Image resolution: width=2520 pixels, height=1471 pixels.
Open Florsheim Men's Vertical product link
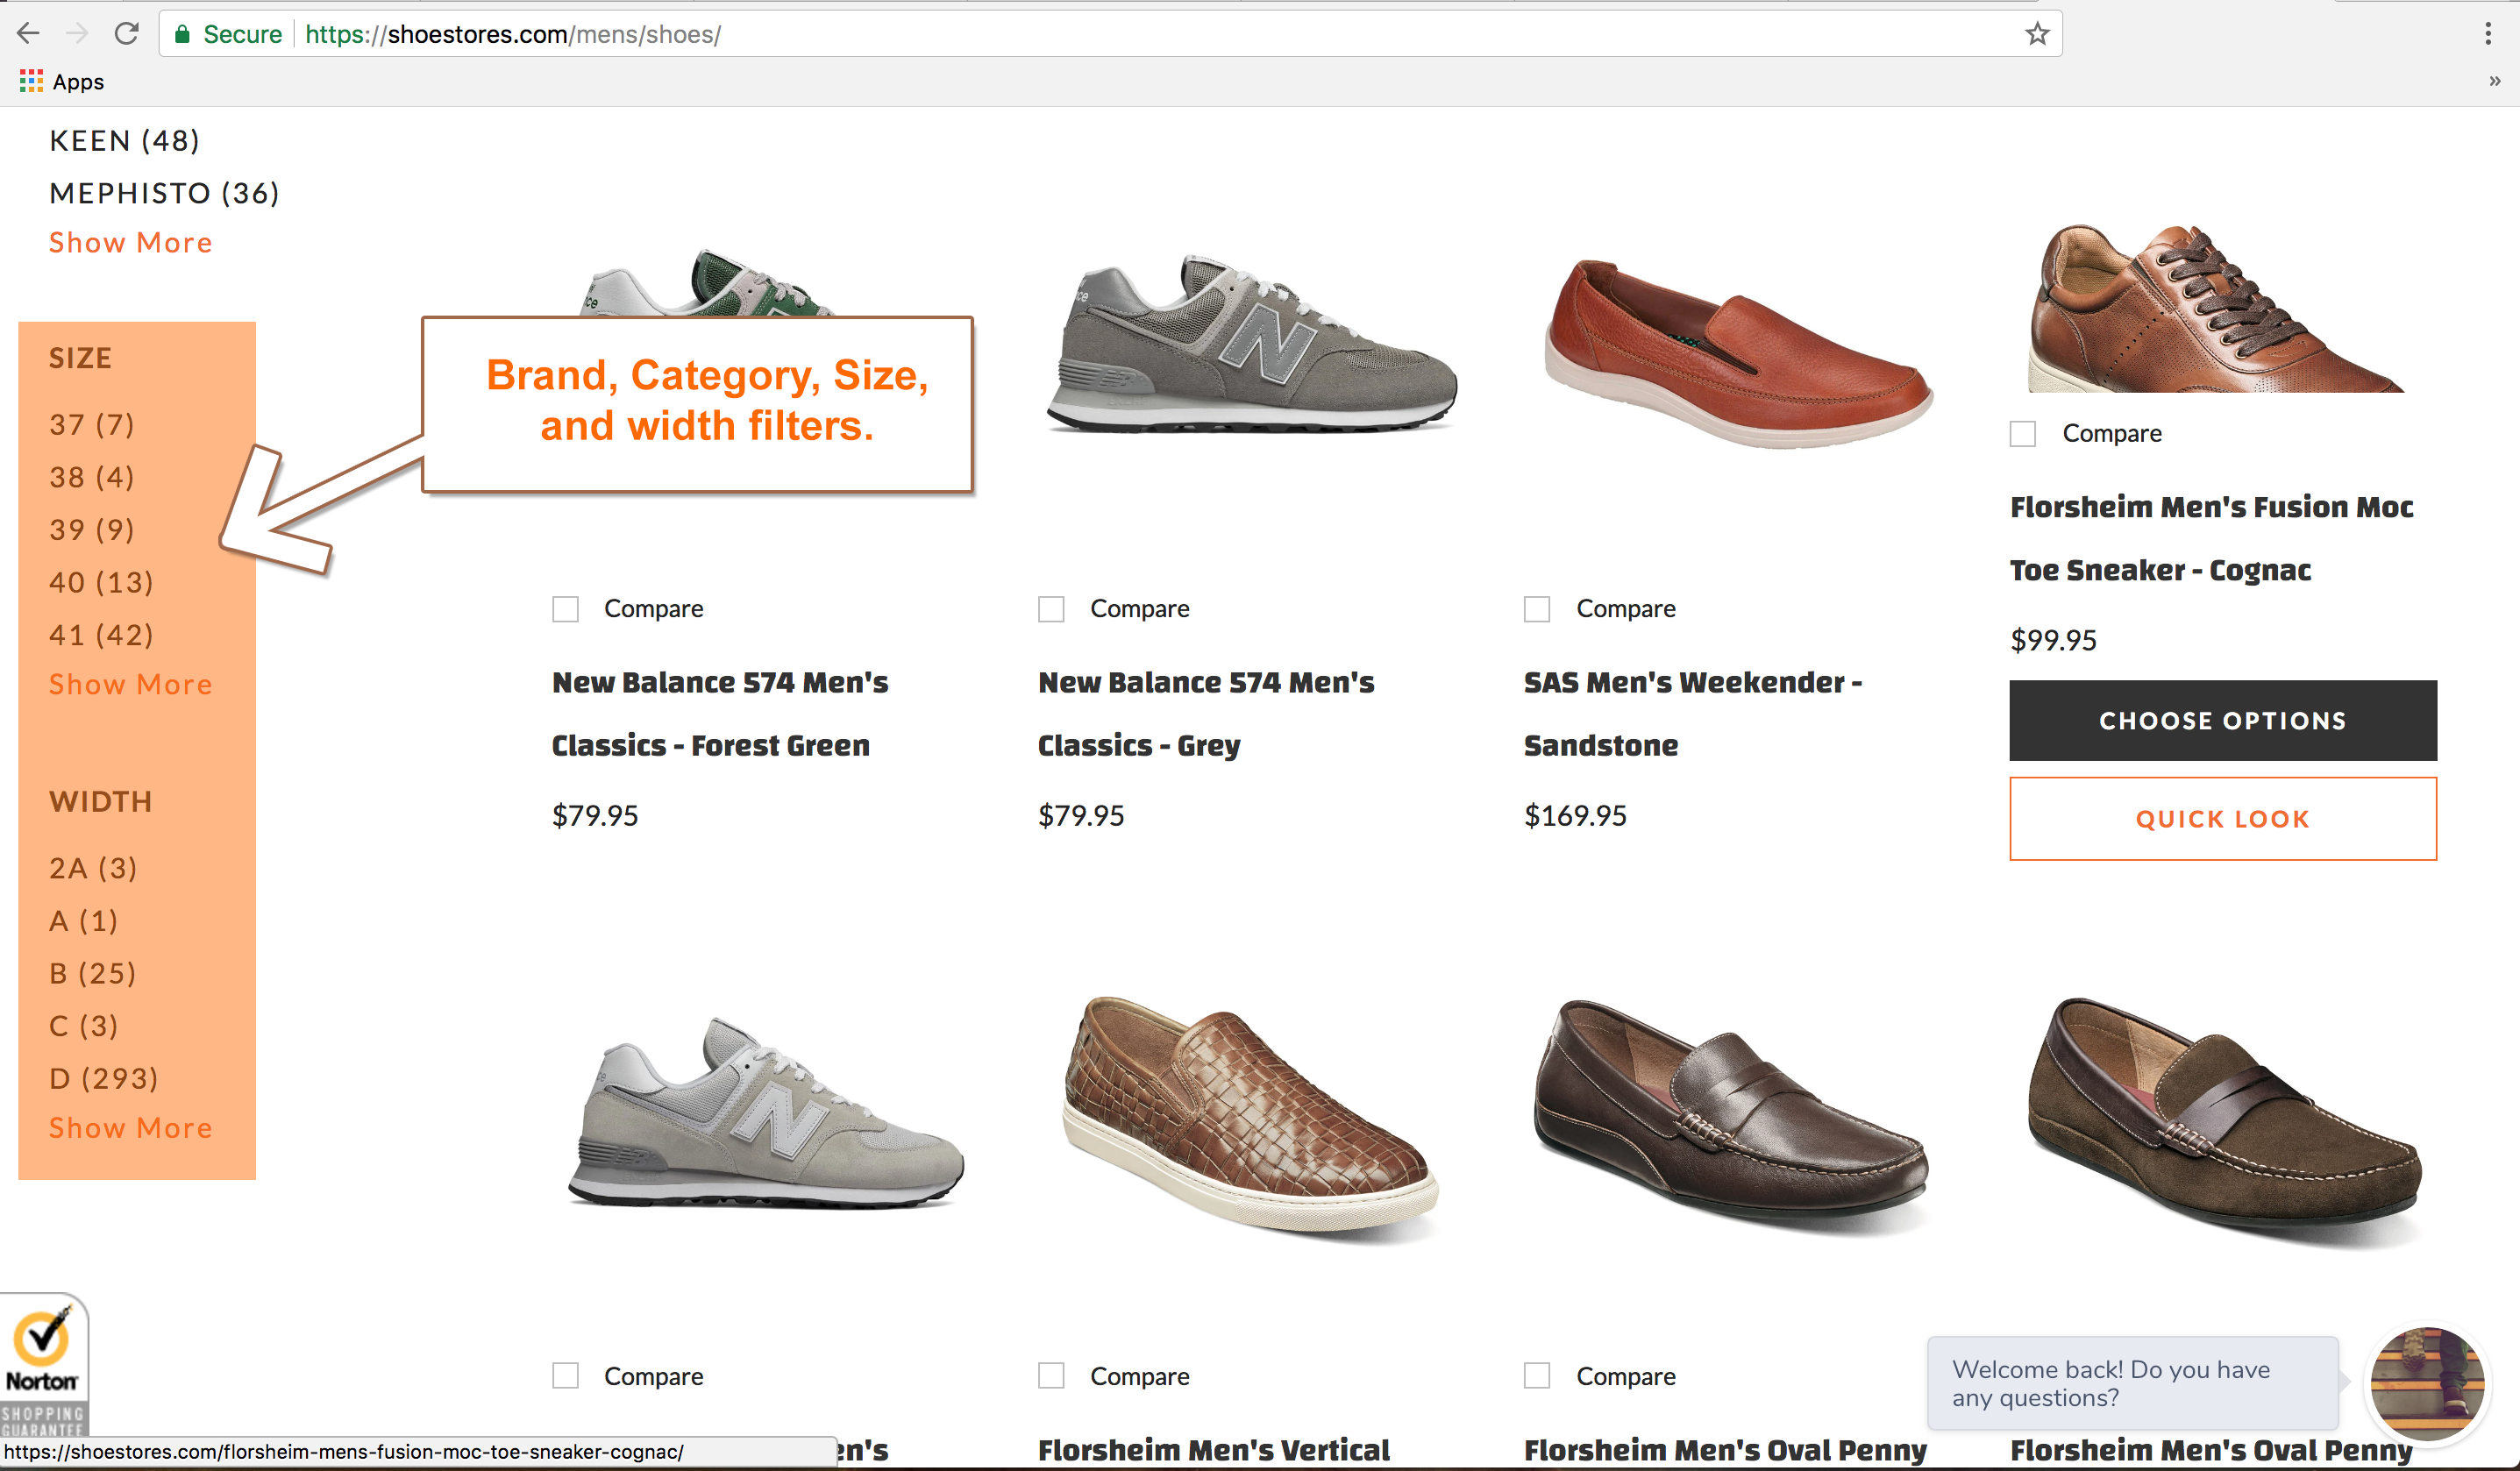pos(1213,1450)
